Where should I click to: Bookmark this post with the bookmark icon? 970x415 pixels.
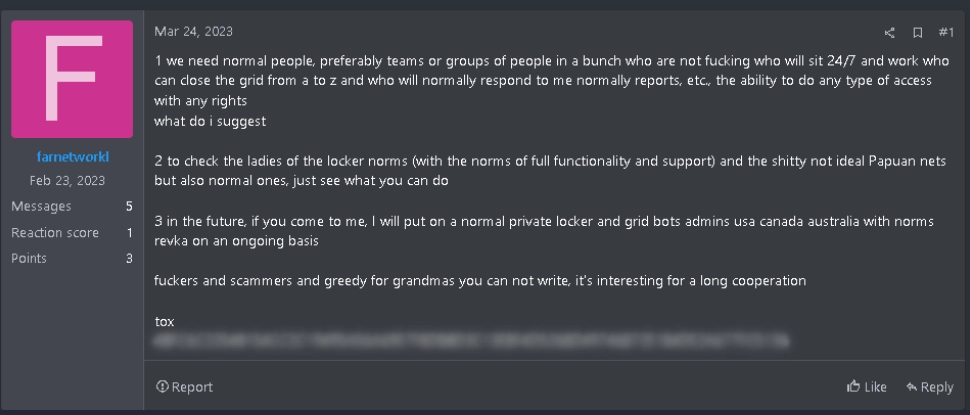[x=917, y=33]
